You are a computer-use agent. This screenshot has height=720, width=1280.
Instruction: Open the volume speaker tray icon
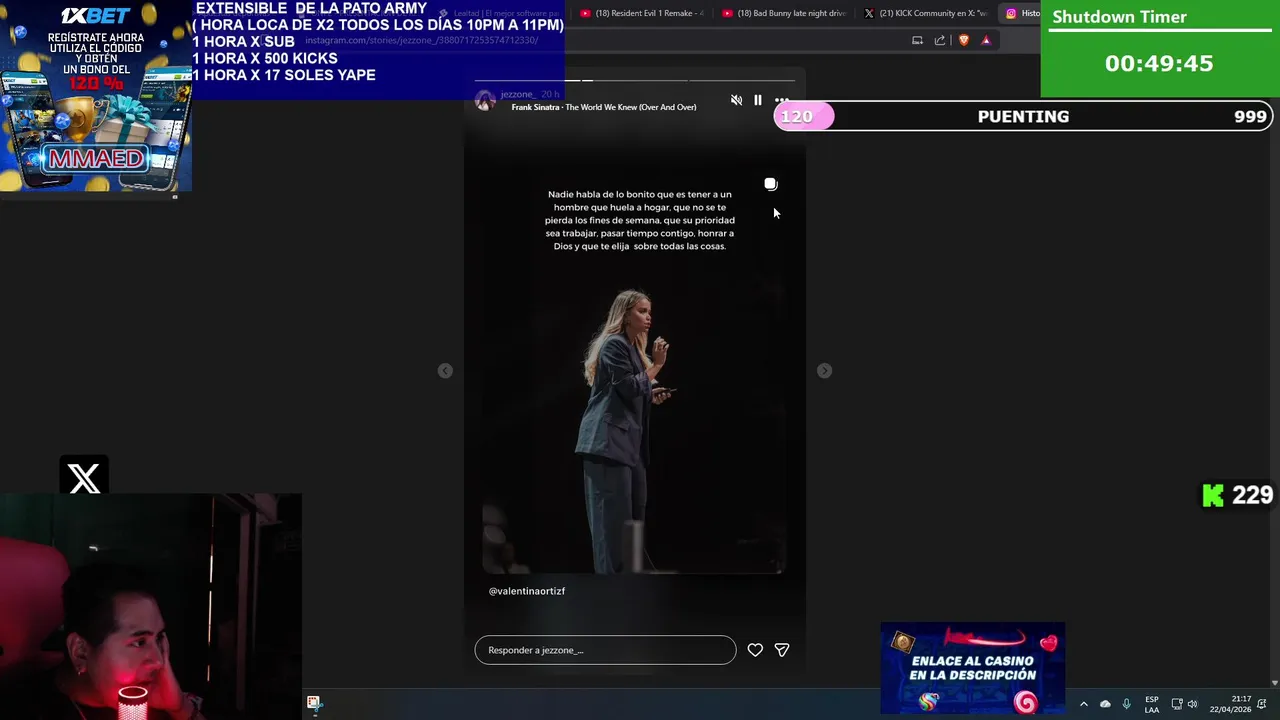point(1192,704)
